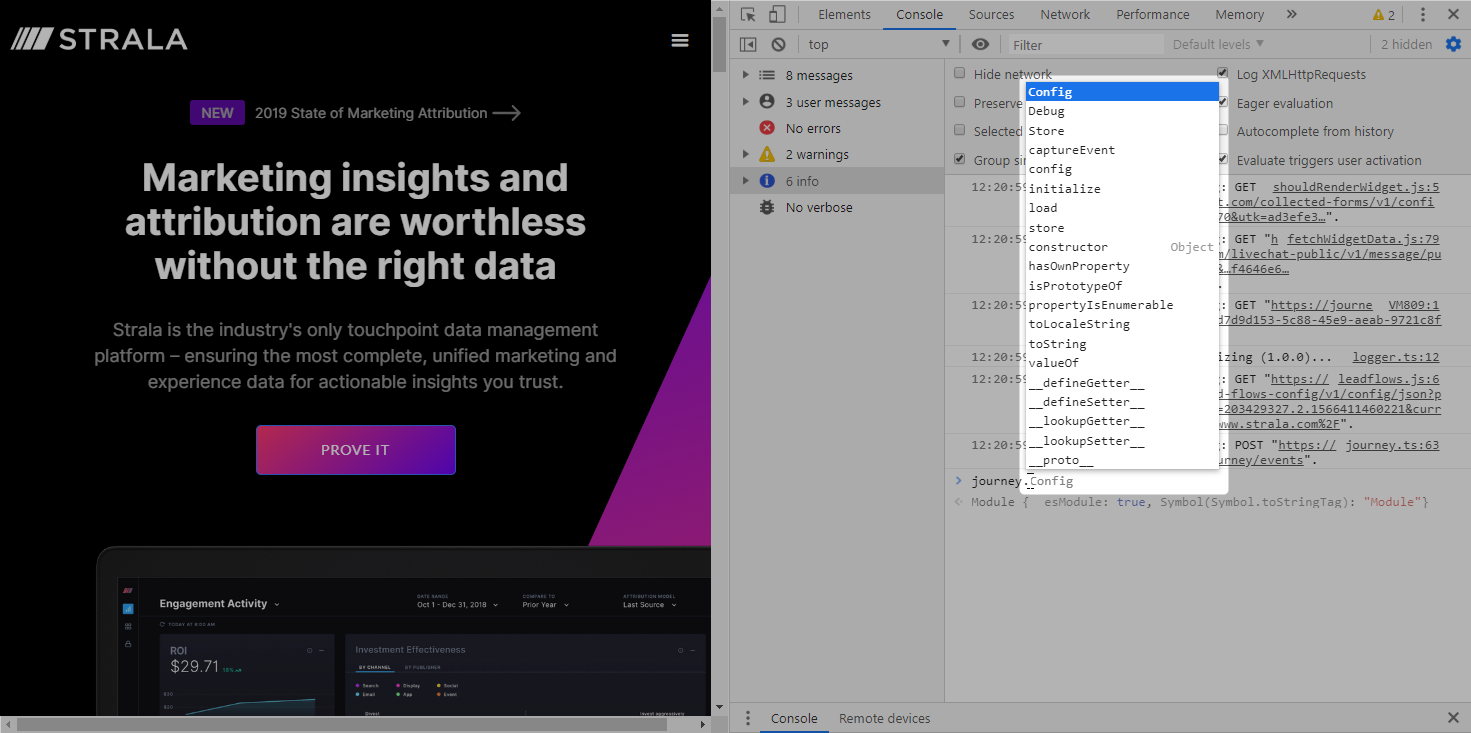Viewport: 1471px width, 733px height.
Task: Select the inspect element picker icon
Action: coord(748,14)
